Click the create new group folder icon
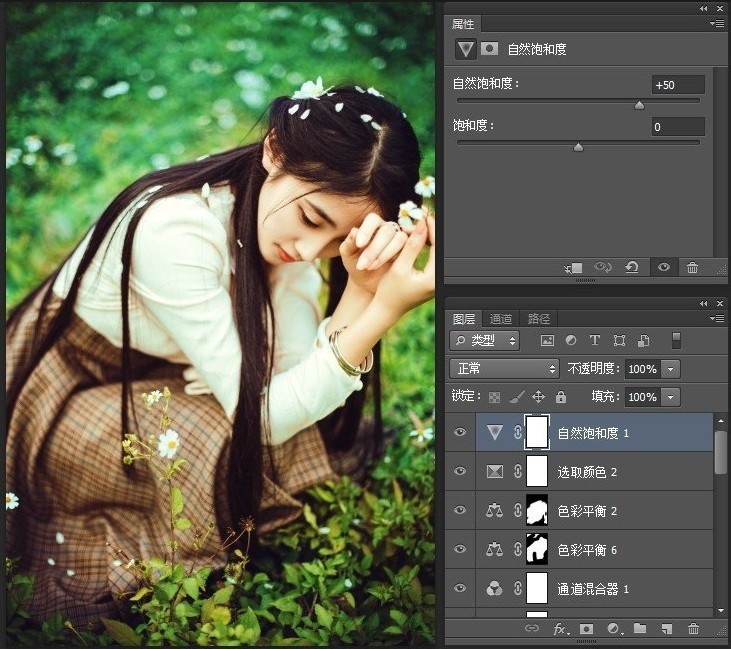 click(640, 629)
